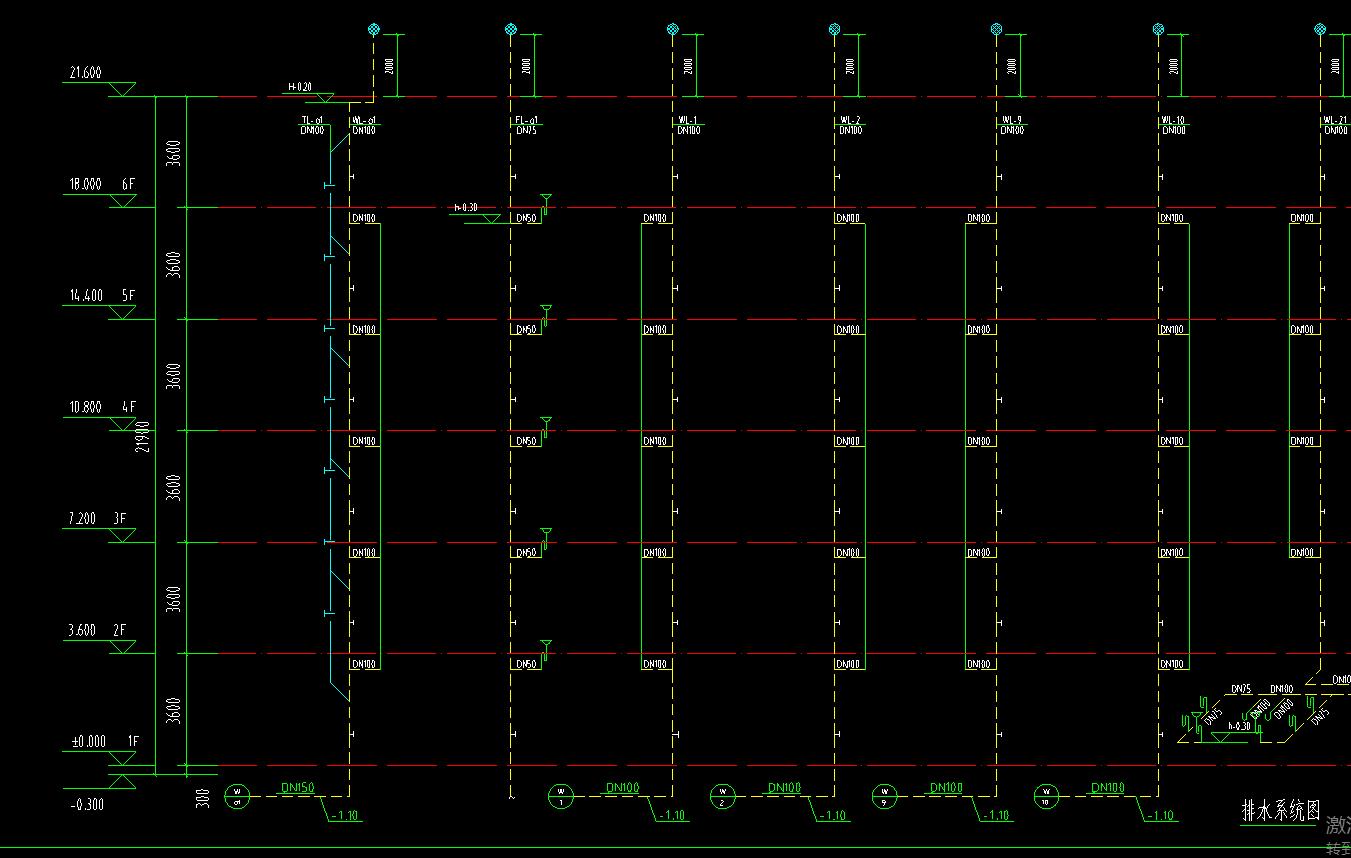Click the elevation triangle at 4F level
Screen dimensions: 1351x858
point(123,424)
